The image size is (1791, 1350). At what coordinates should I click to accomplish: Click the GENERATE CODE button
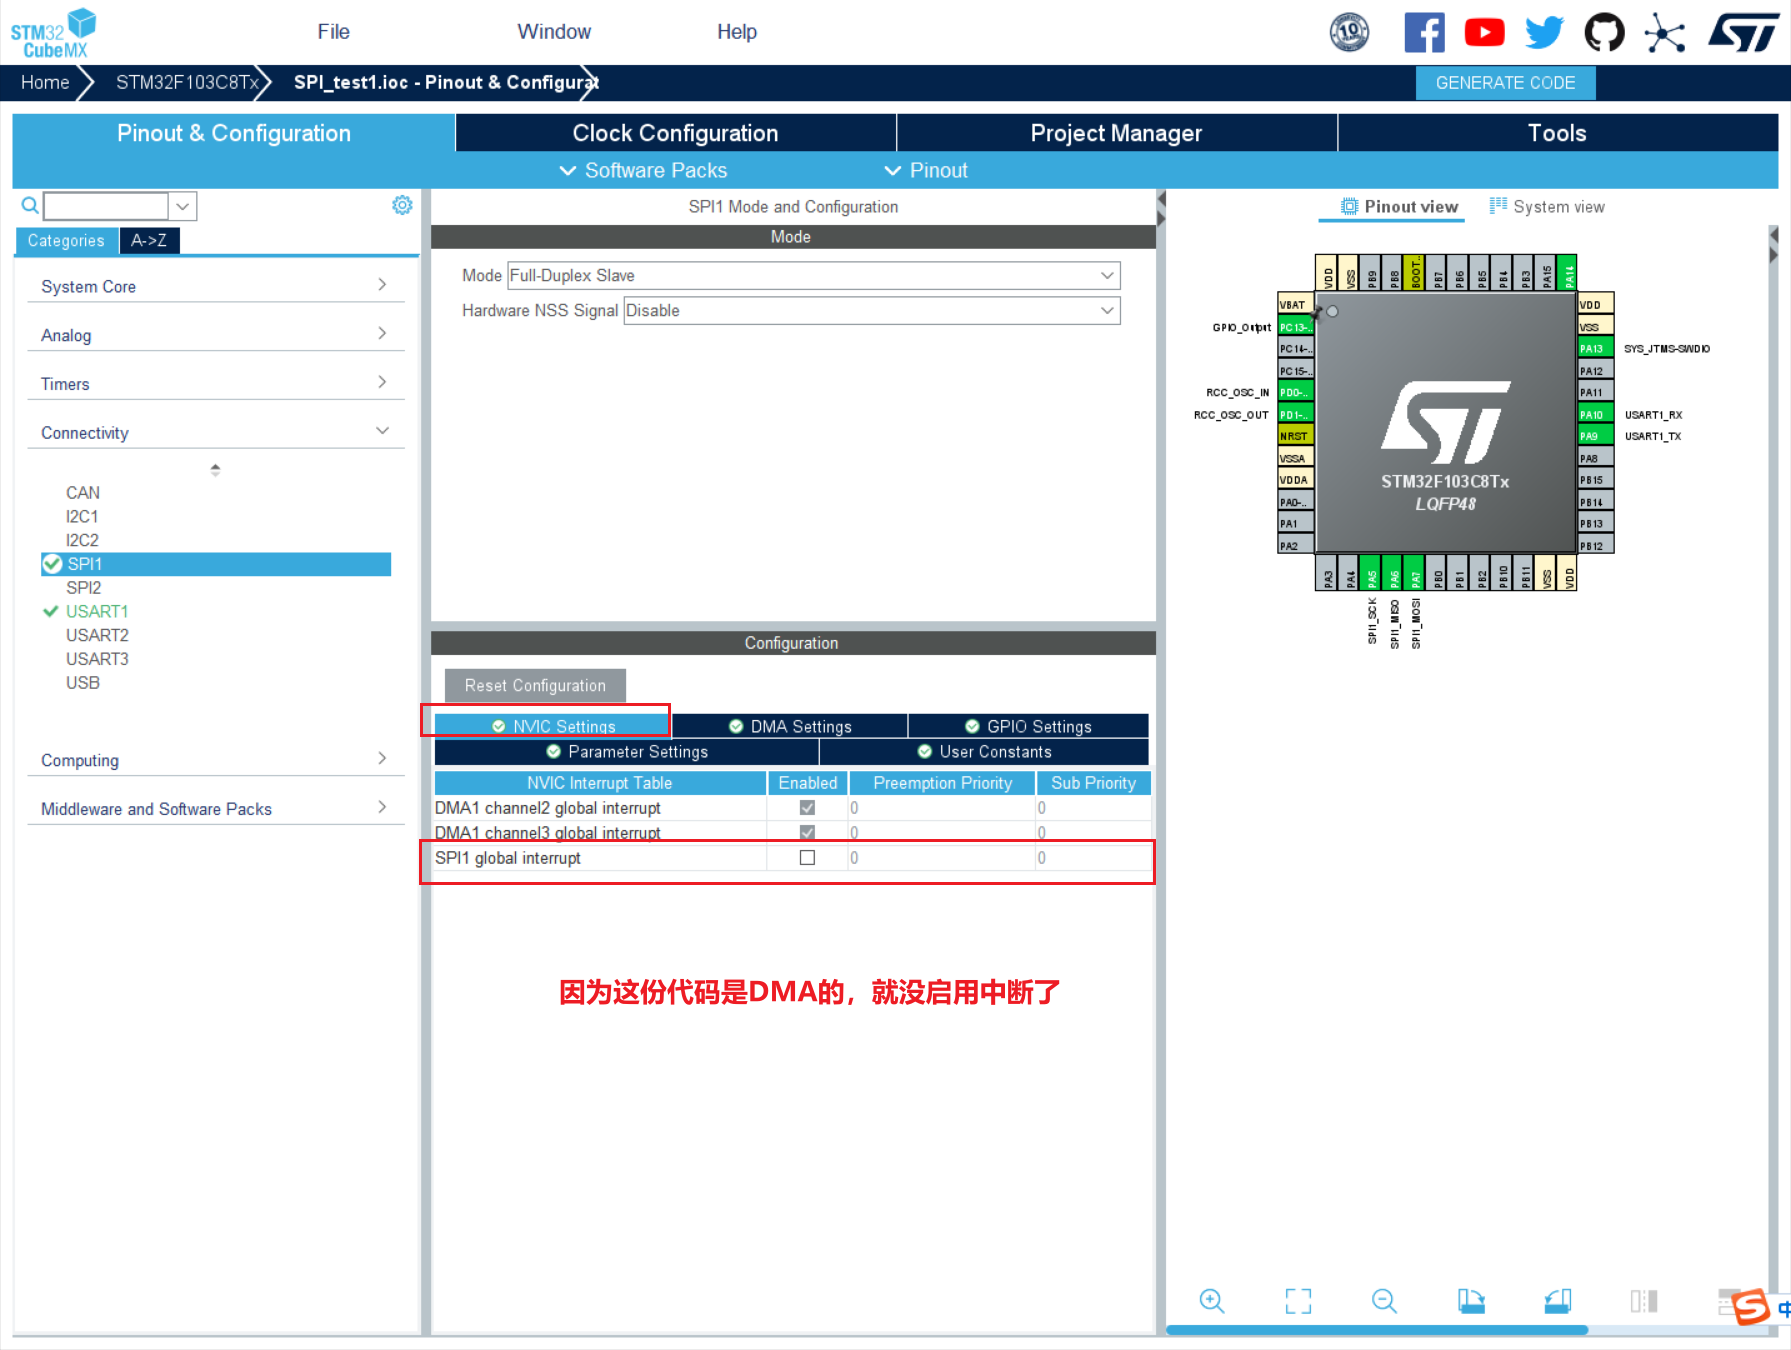pyautogui.click(x=1505, y=83)
